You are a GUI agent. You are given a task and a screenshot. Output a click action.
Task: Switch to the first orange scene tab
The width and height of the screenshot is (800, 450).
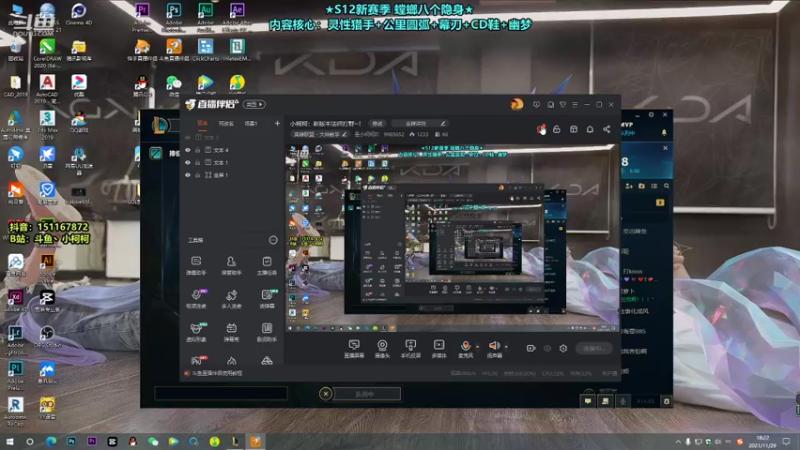point(203,123)
